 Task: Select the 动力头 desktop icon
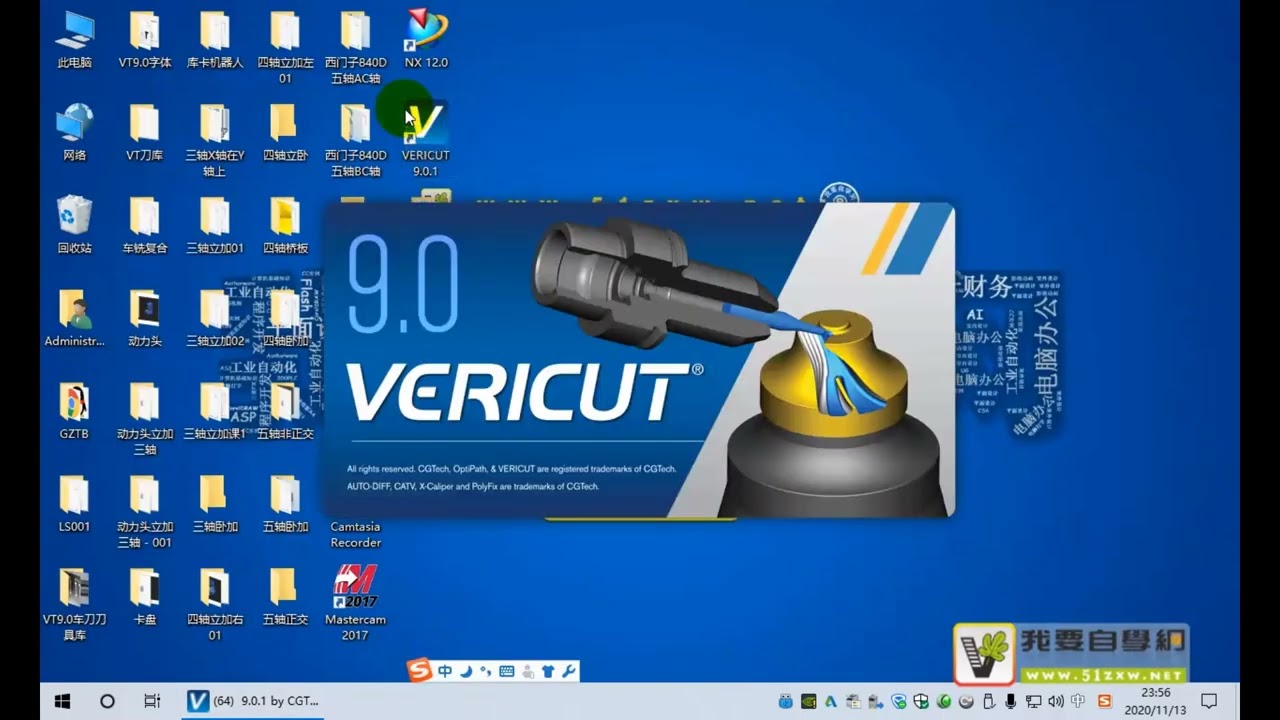tap(145, 318)
